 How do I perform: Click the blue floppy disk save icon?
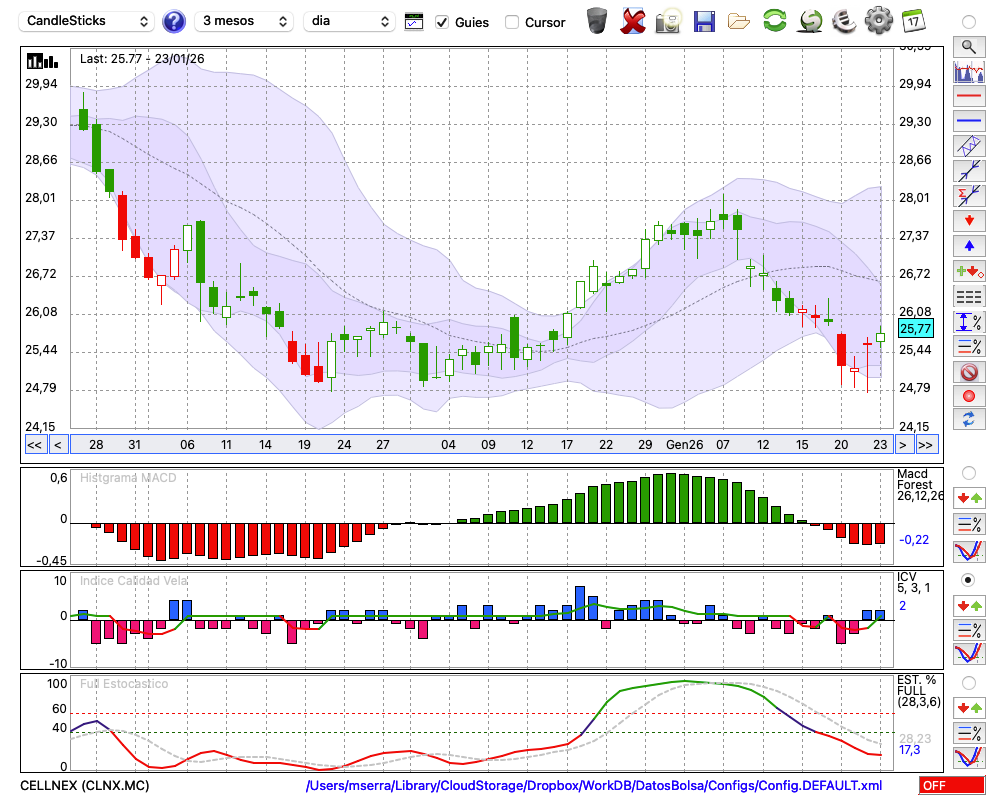[704, 21]
